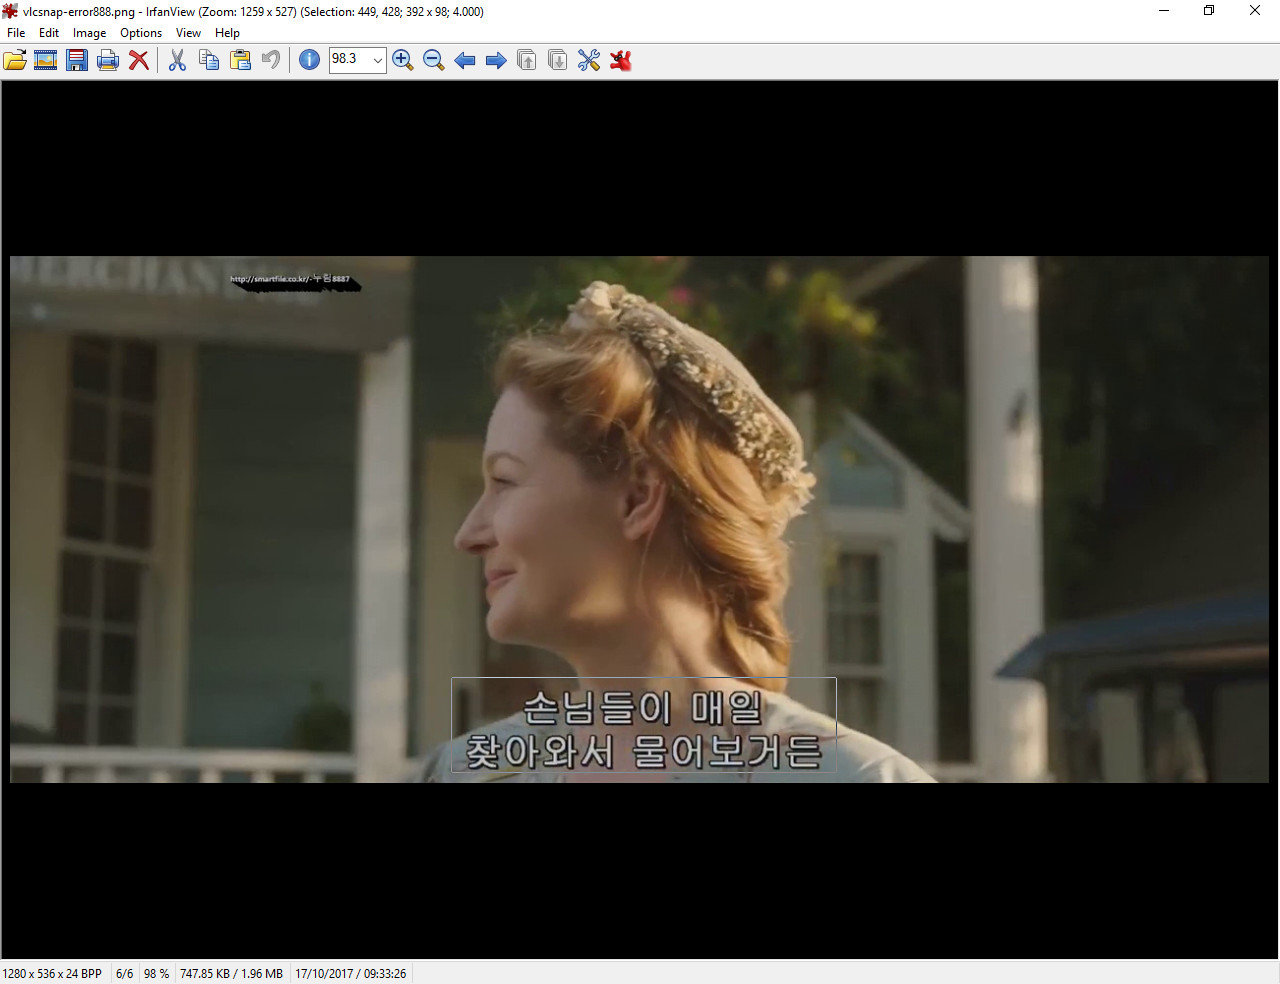Viewport: 1280px width, 984px height.
Task: Open the Help menu
Action: click(227, 33)
